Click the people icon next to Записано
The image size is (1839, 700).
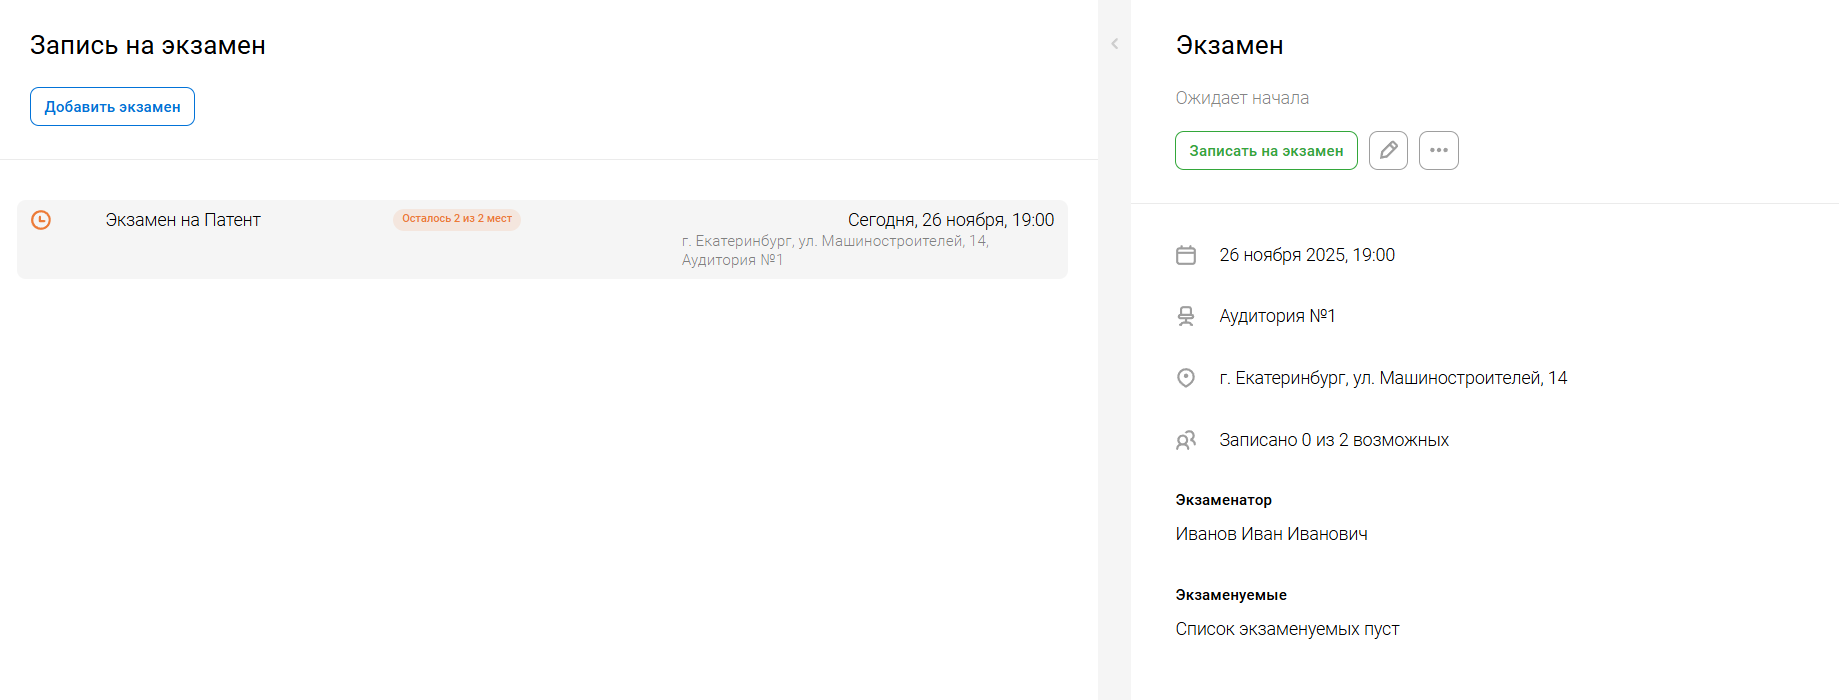click(x=1186, y=440)
